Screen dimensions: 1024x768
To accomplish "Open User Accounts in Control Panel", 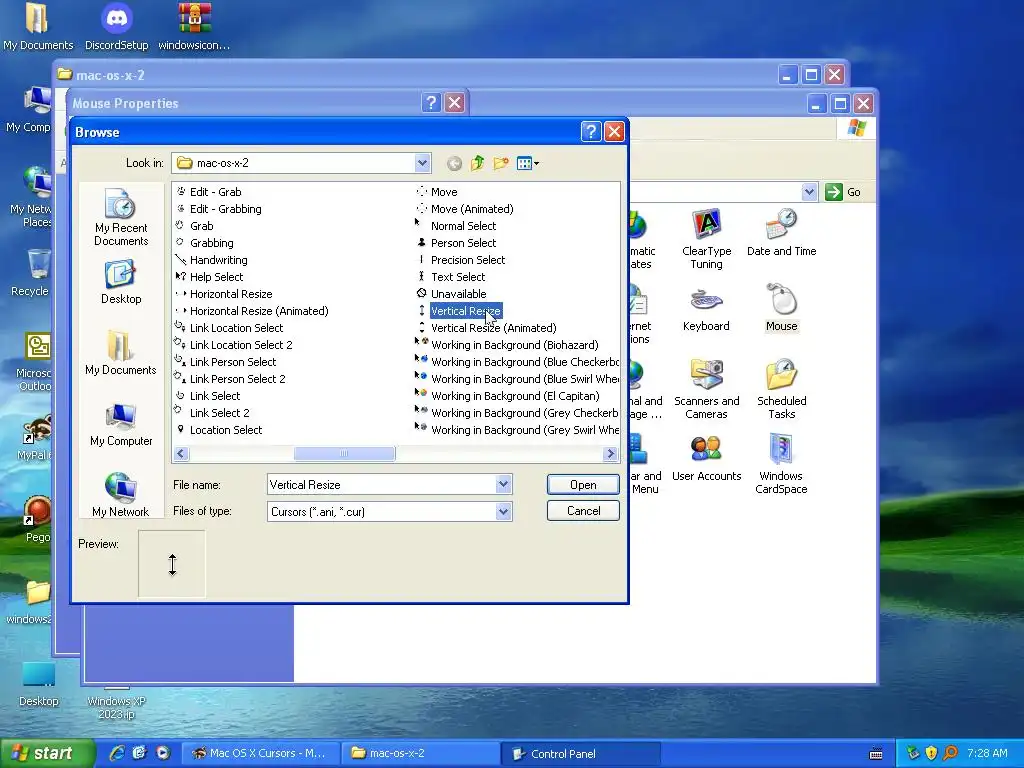I will [x=706, y=457].
